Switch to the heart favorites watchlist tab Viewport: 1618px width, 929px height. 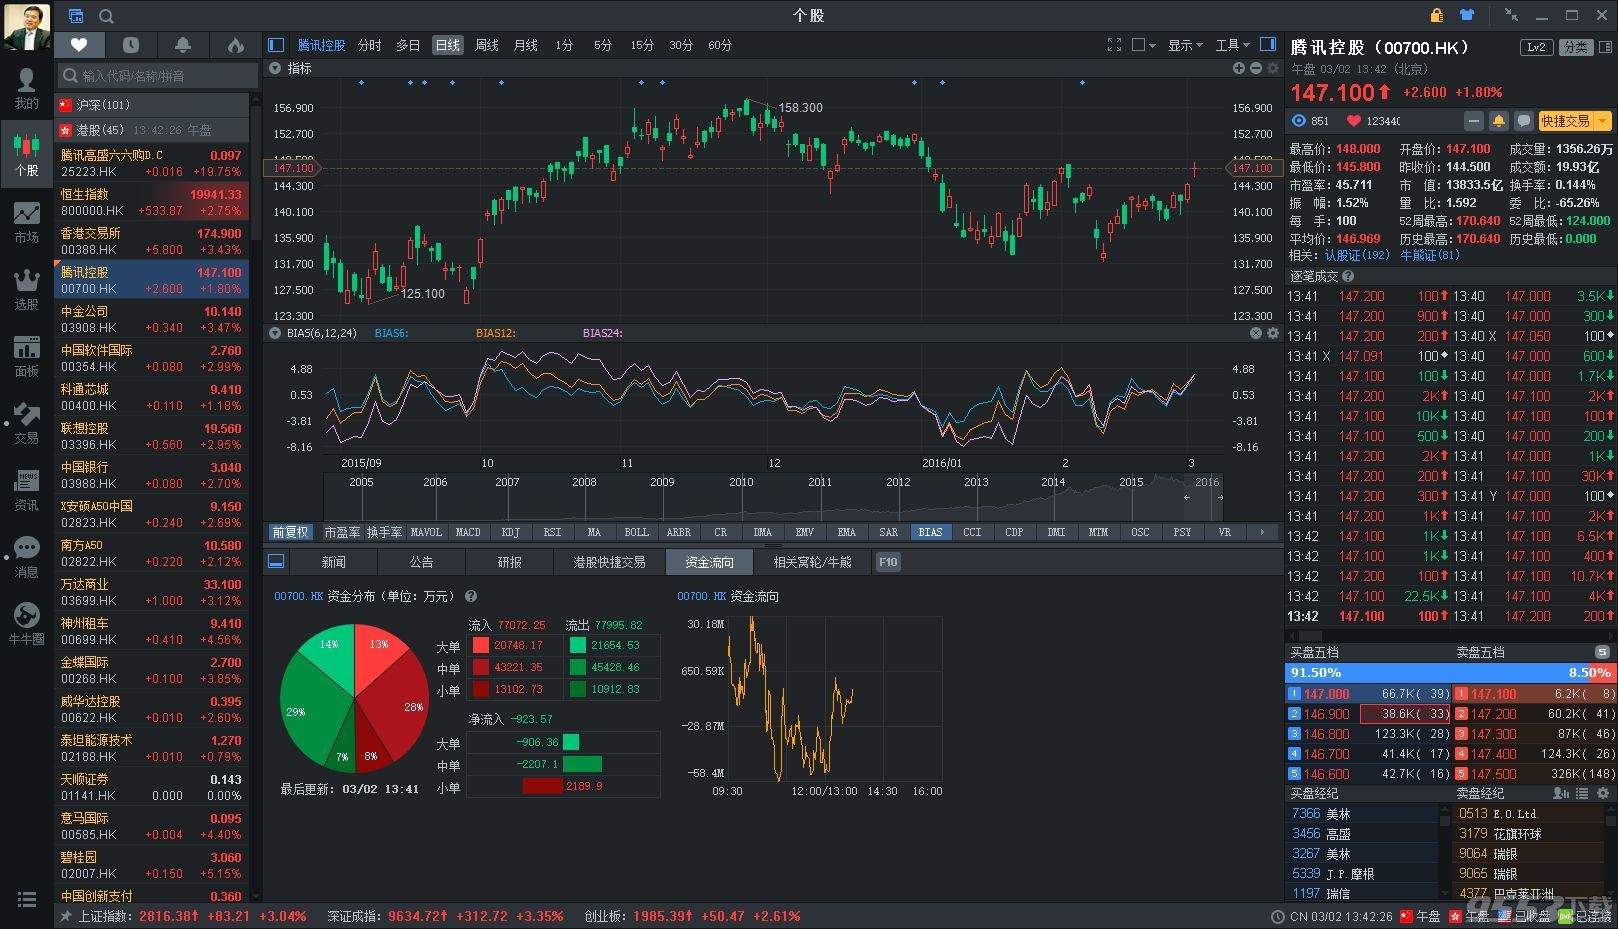[x=79, y=45]
